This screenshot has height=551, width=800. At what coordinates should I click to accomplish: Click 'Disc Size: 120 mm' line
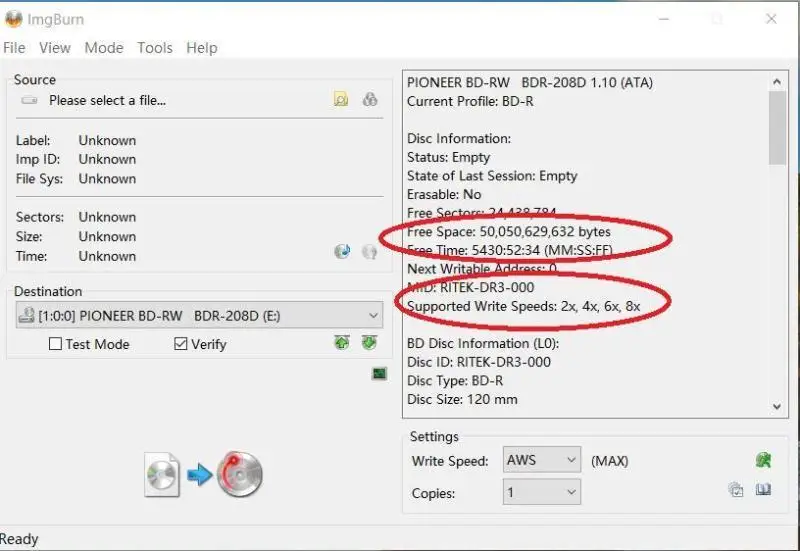click(462, 399)
